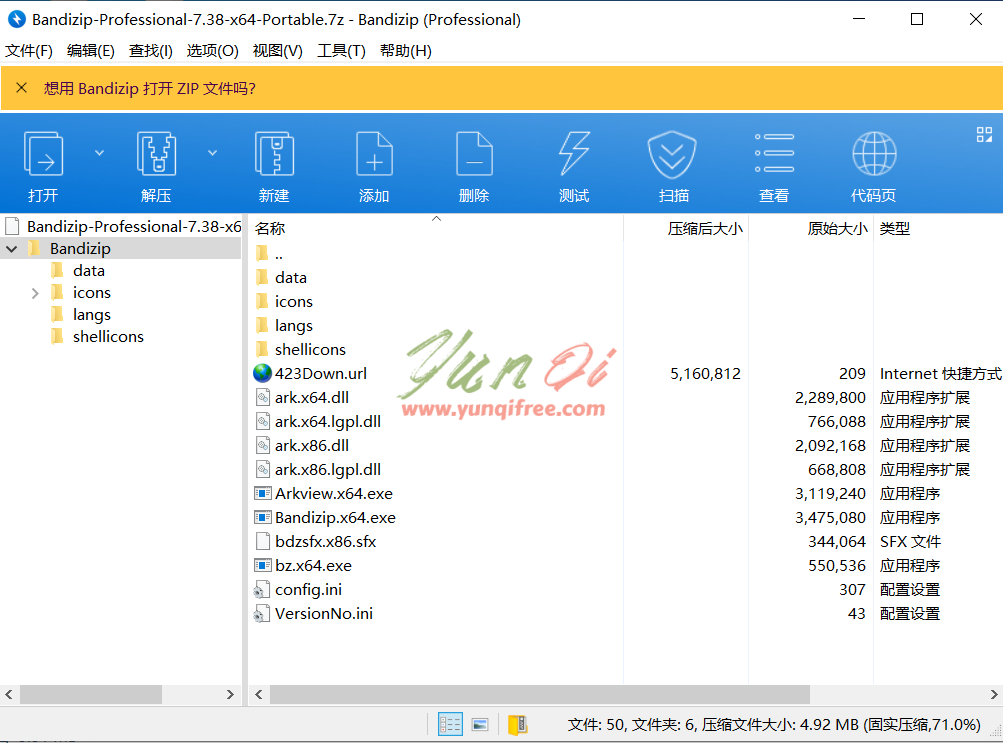
Task: Select the Bandizip folder in the tree
Action: (x=80, y=249)
